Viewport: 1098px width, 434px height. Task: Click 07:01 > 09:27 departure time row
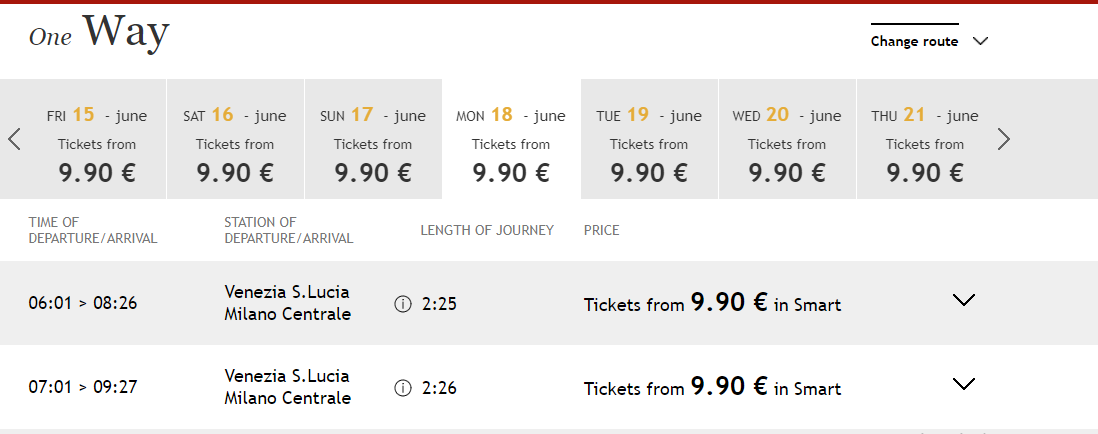tap(82, 387)
